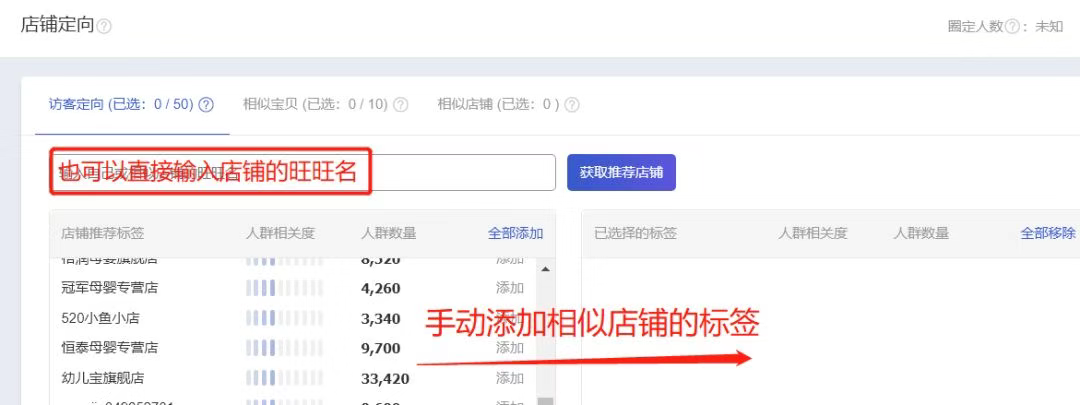Click help icon beside 店铺定向 title
The width and height of the screenshot is (1080, 405).
click(104, 27)
